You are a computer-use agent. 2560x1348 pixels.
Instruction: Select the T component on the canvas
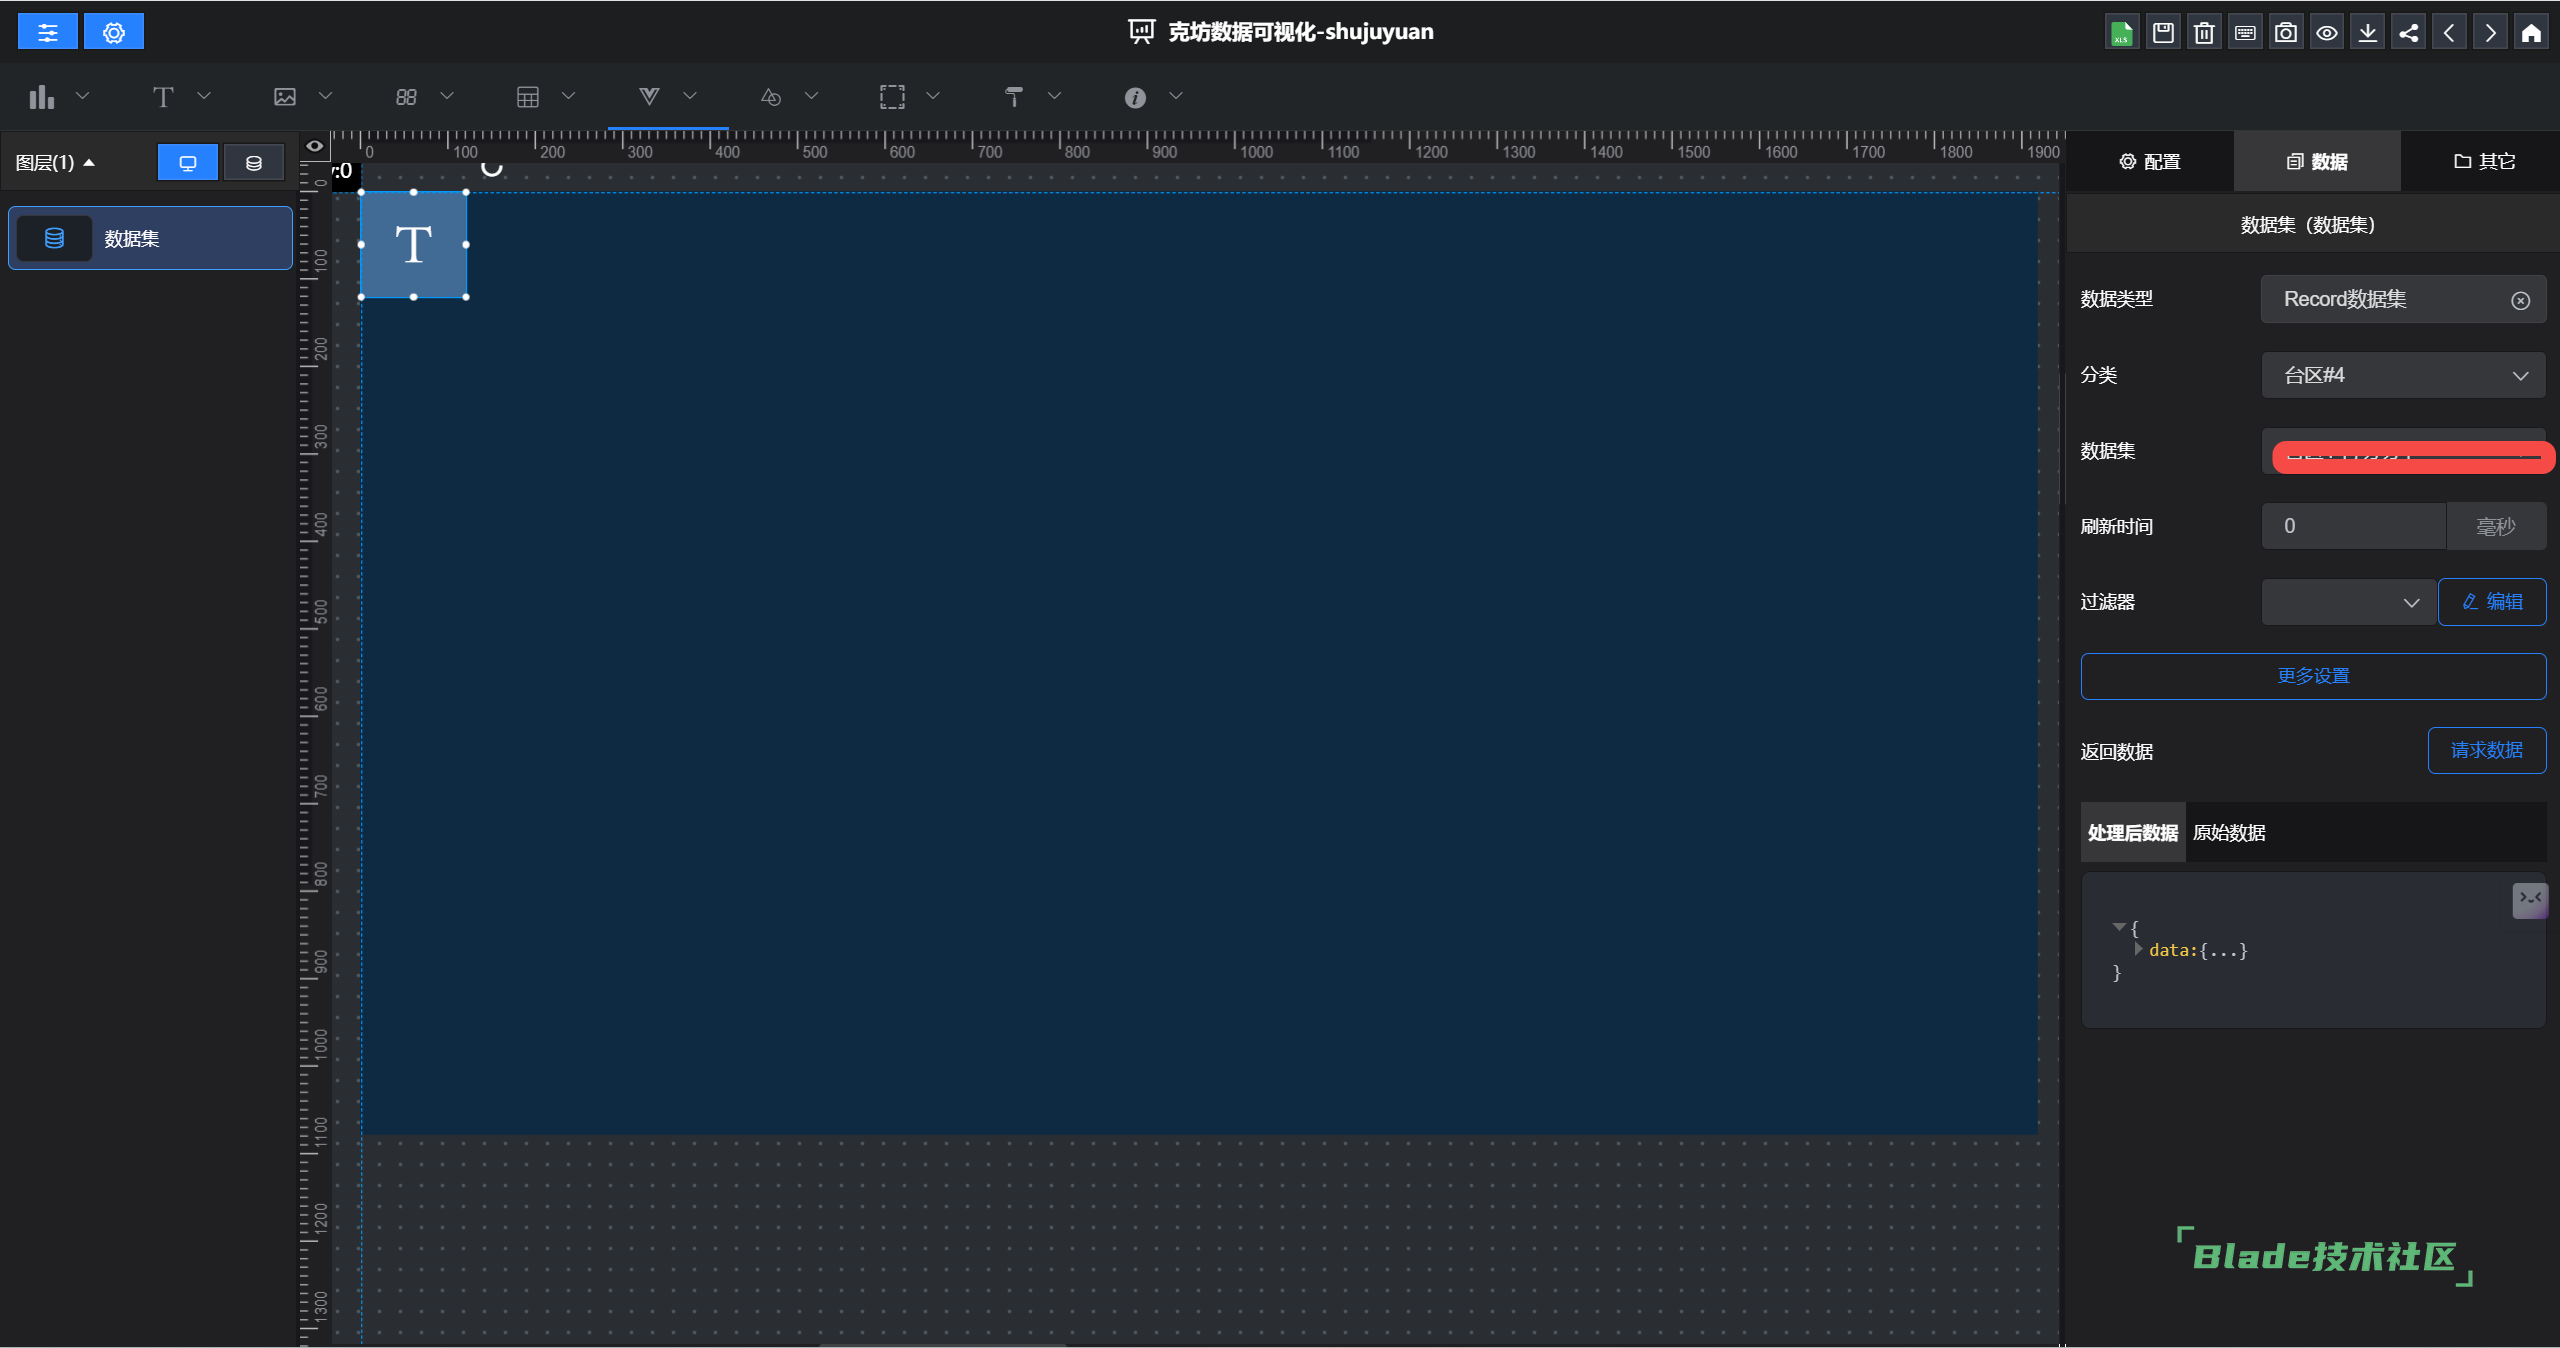pyautogui.click(x=414, y=245)
